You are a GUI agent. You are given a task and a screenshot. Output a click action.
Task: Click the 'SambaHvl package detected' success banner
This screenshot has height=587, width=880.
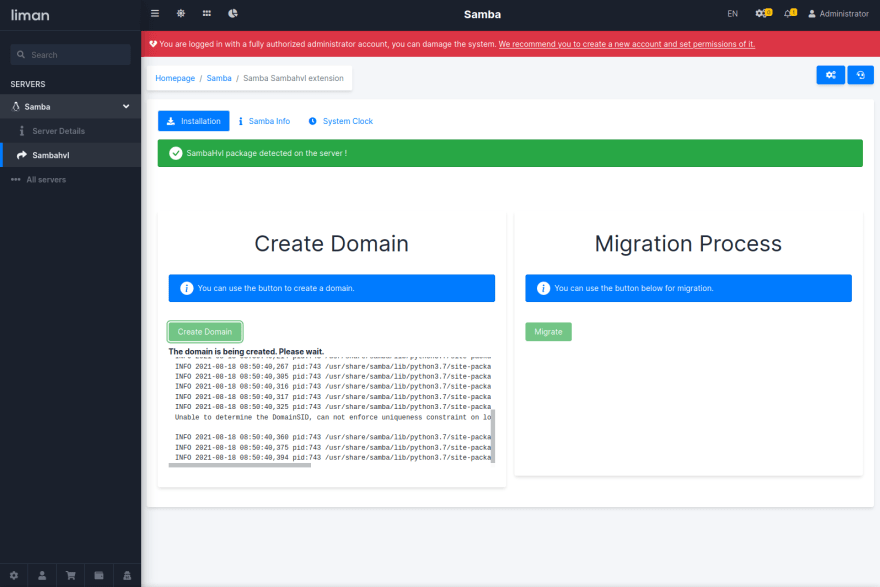tap(510, 153)
